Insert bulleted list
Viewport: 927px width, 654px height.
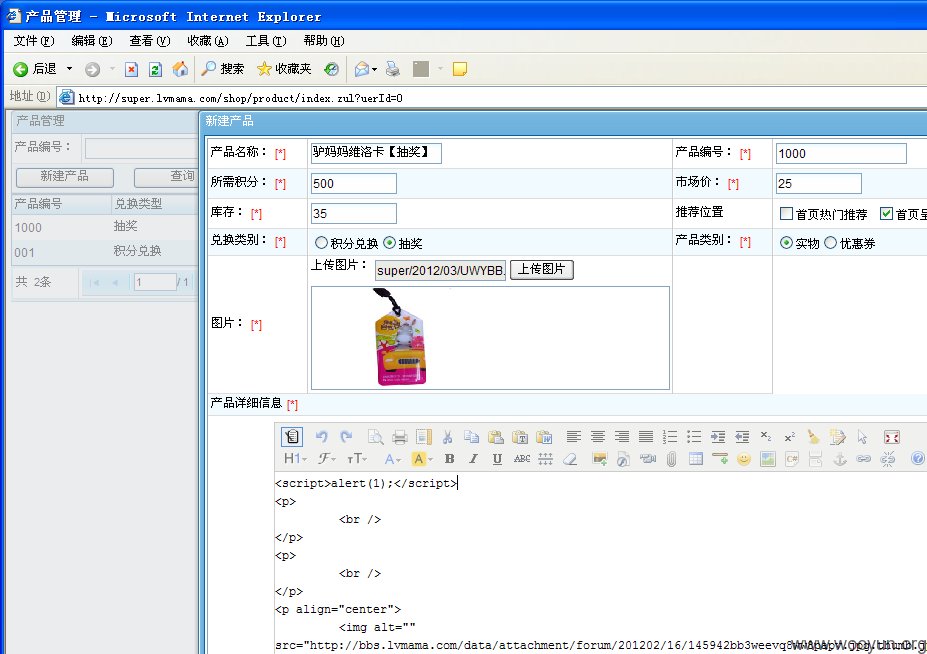[694, 437]
